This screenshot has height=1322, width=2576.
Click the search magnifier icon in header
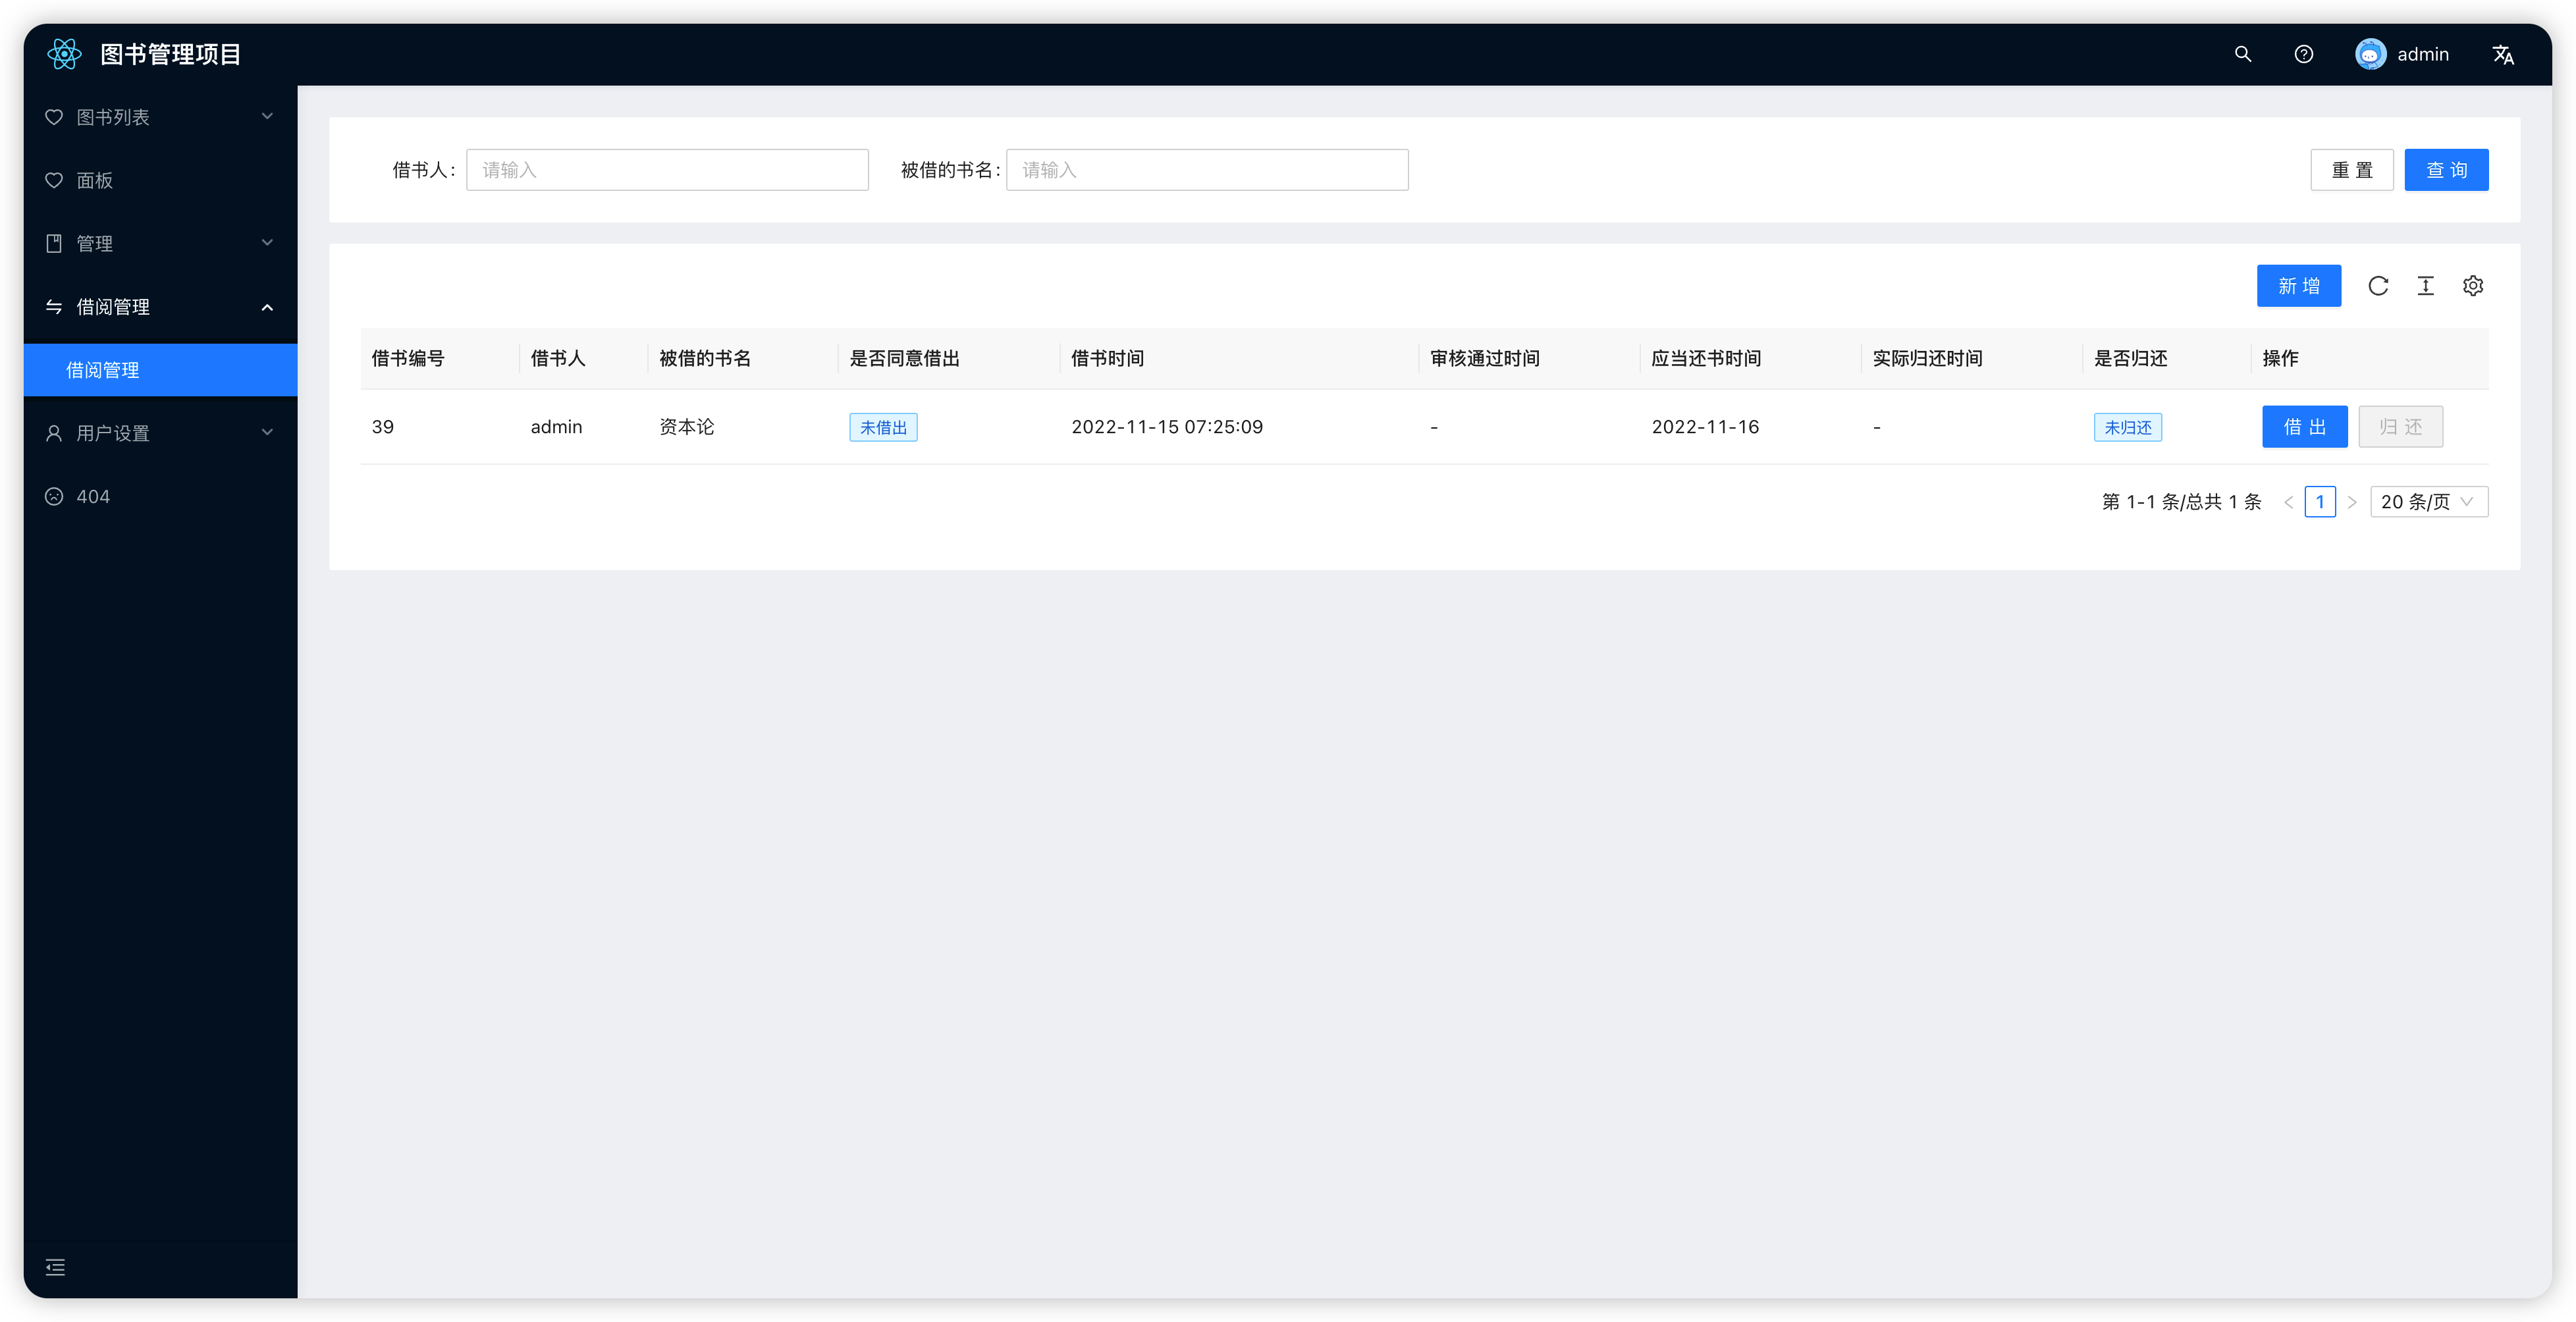[x=2242, y=54]
